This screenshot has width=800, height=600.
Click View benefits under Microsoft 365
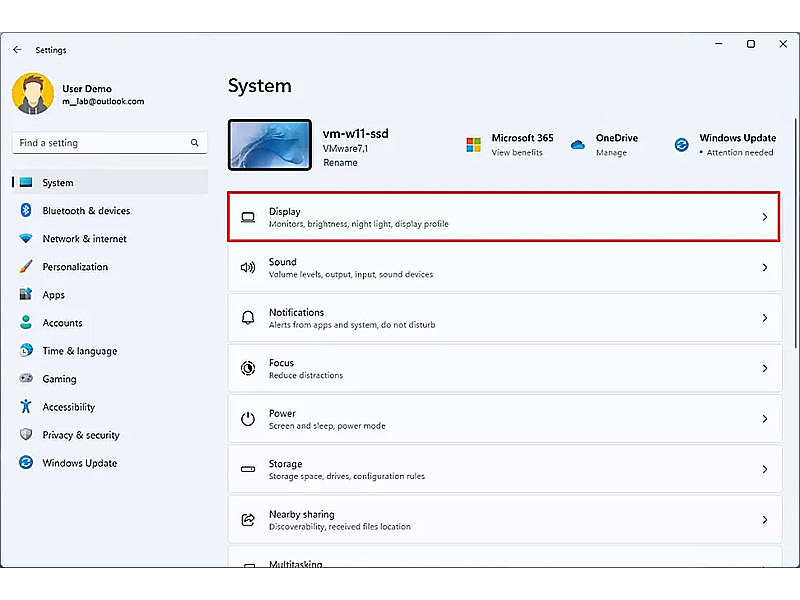click(x=517, y=153)
